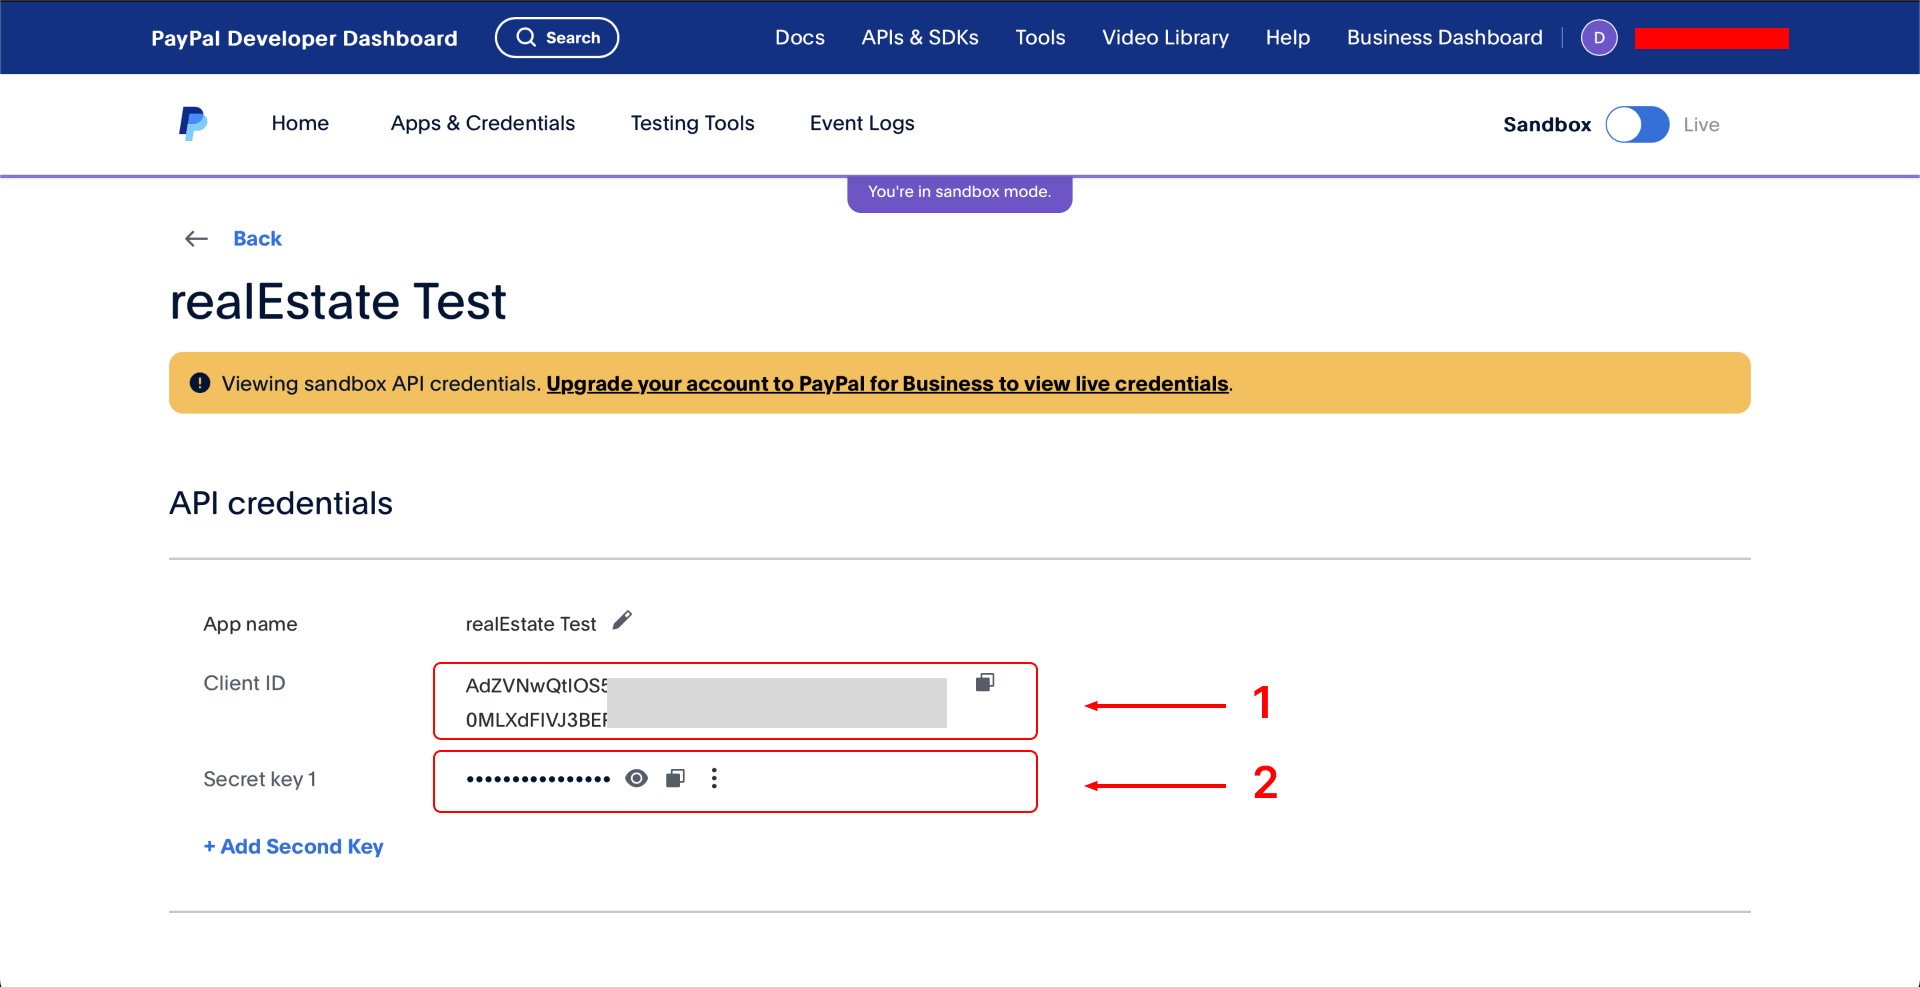Viewport: 1920px width, 987px height.
Task: Copy Secret key 1 with copy icon
Action: pos(676,778)
